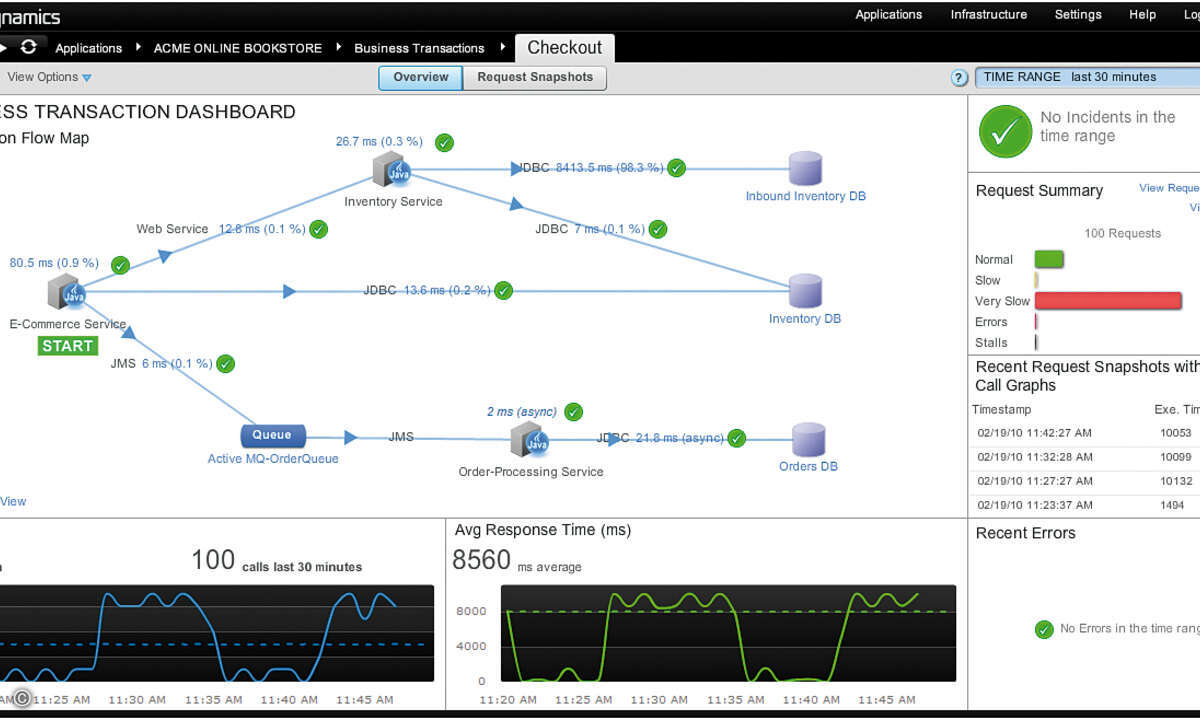This screenshot has width=1200, height=720.
Task: Open the Inventory DB link
Action: point(805,319)
